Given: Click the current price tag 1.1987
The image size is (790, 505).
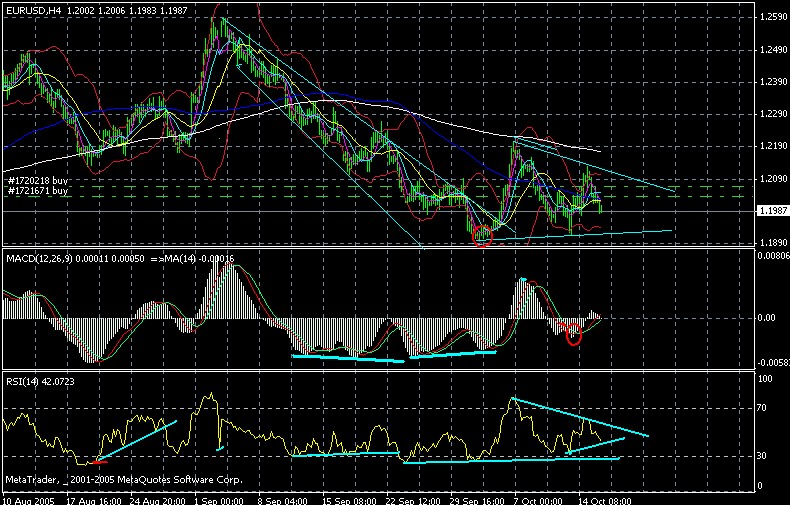Looking at the screenshot, I should (770, 212).
